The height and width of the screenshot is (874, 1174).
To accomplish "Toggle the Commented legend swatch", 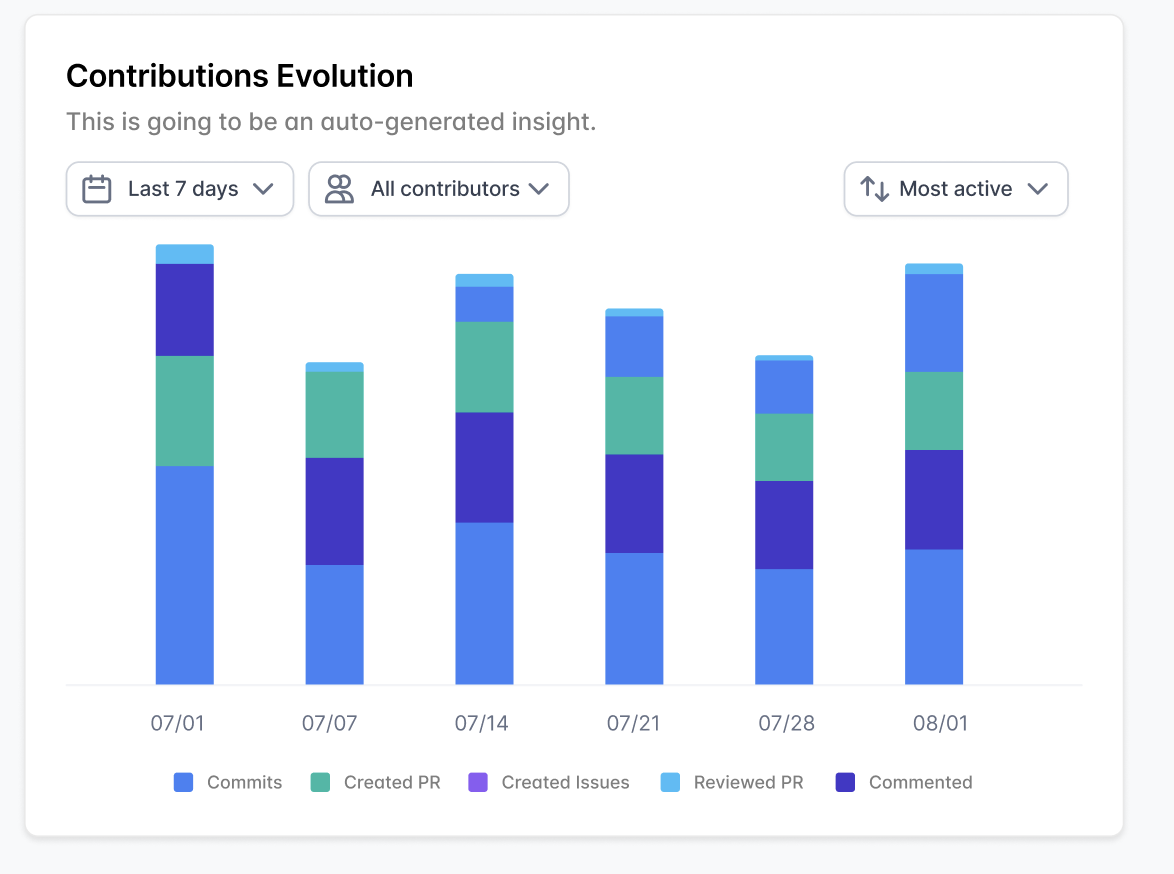I will click(x=845, y=782).
